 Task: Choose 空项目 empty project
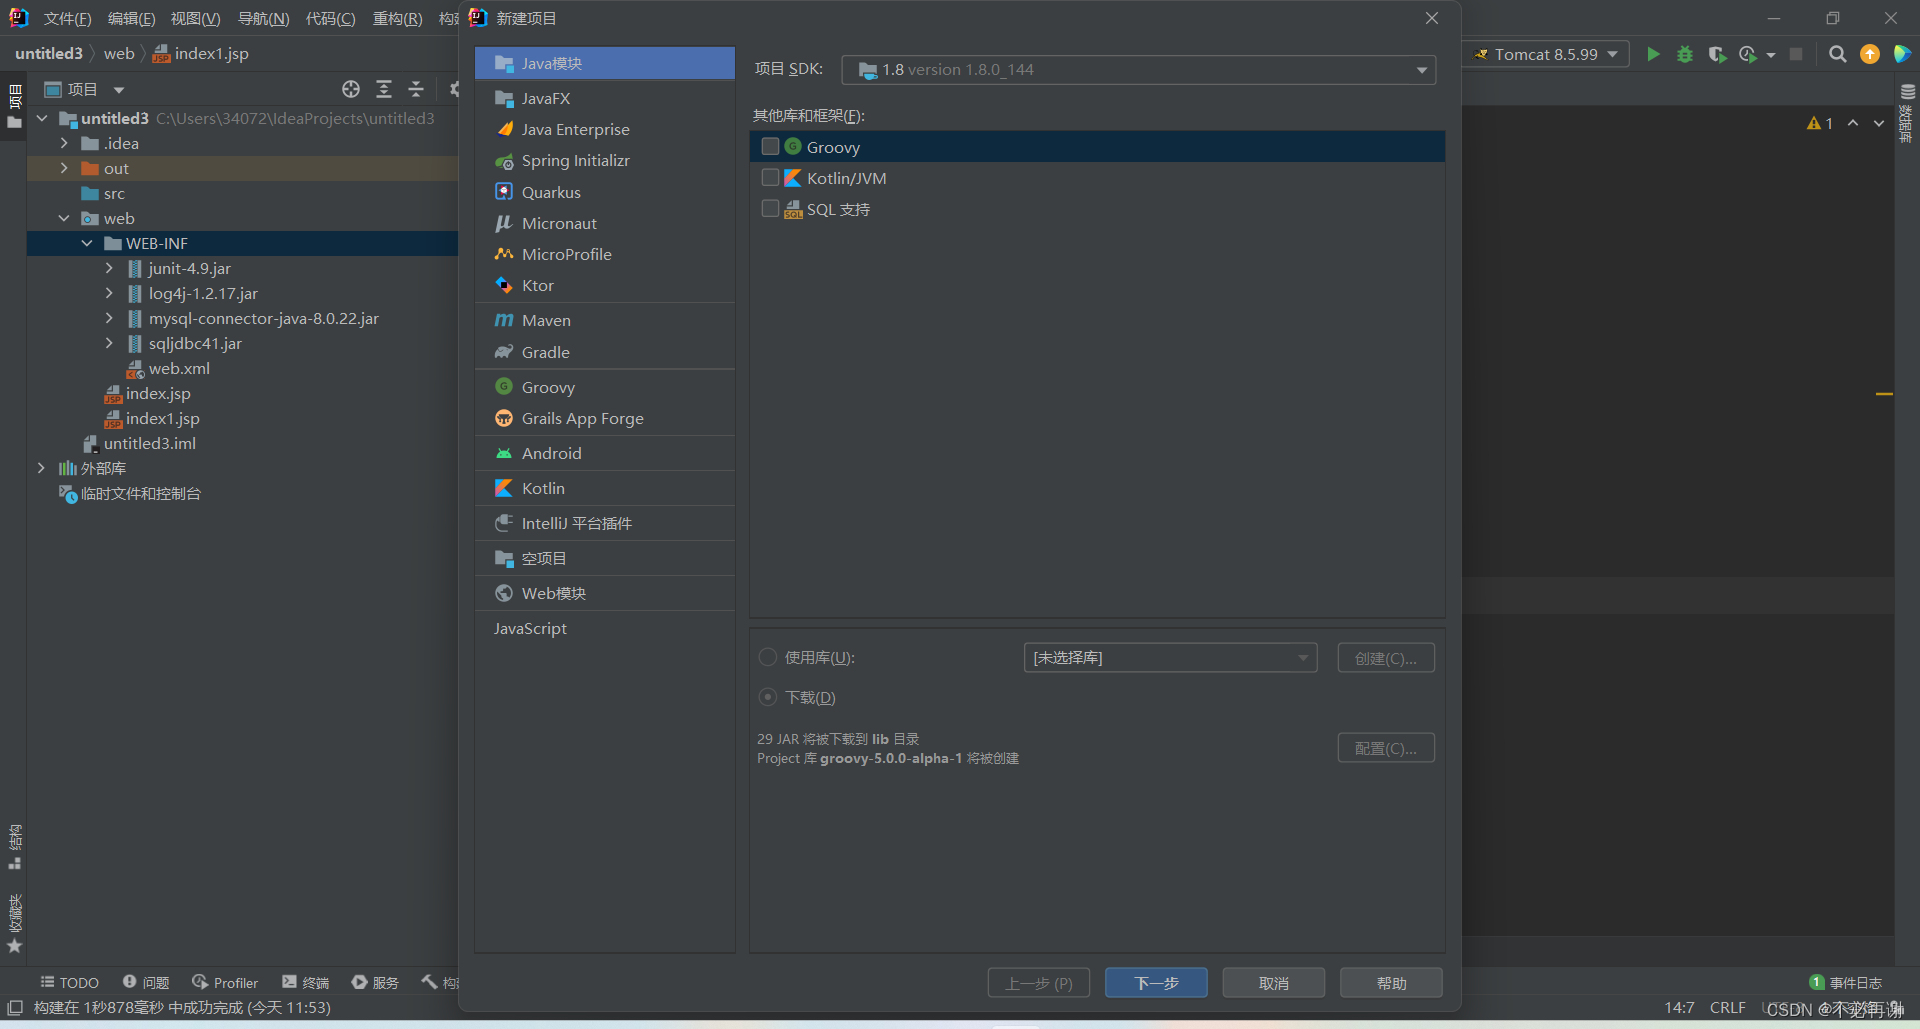pyautogui.click(x=604, y=558)
